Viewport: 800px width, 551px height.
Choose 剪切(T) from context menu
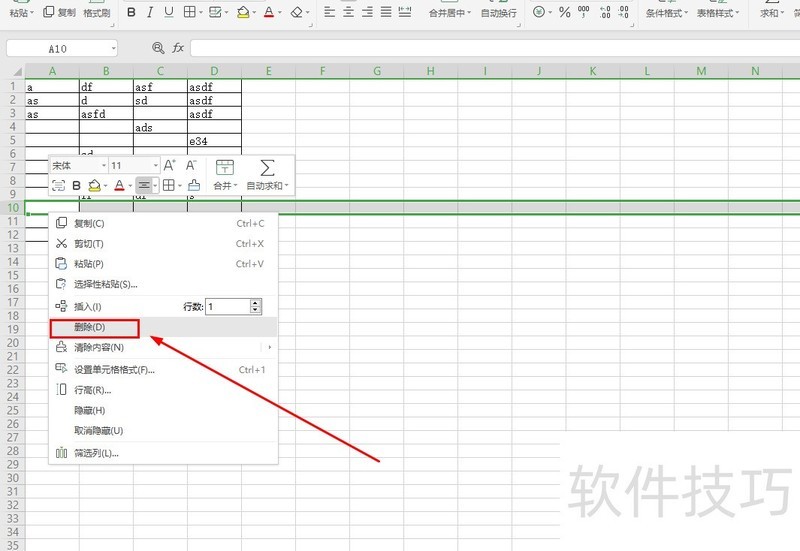pos(163,244)
